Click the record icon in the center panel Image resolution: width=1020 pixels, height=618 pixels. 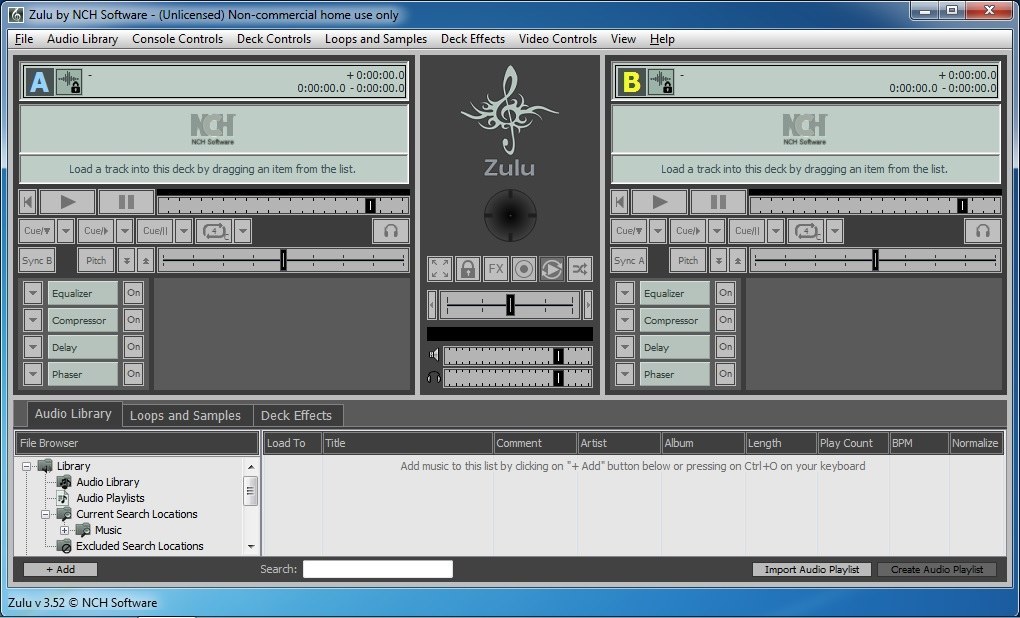click(522, 269)
